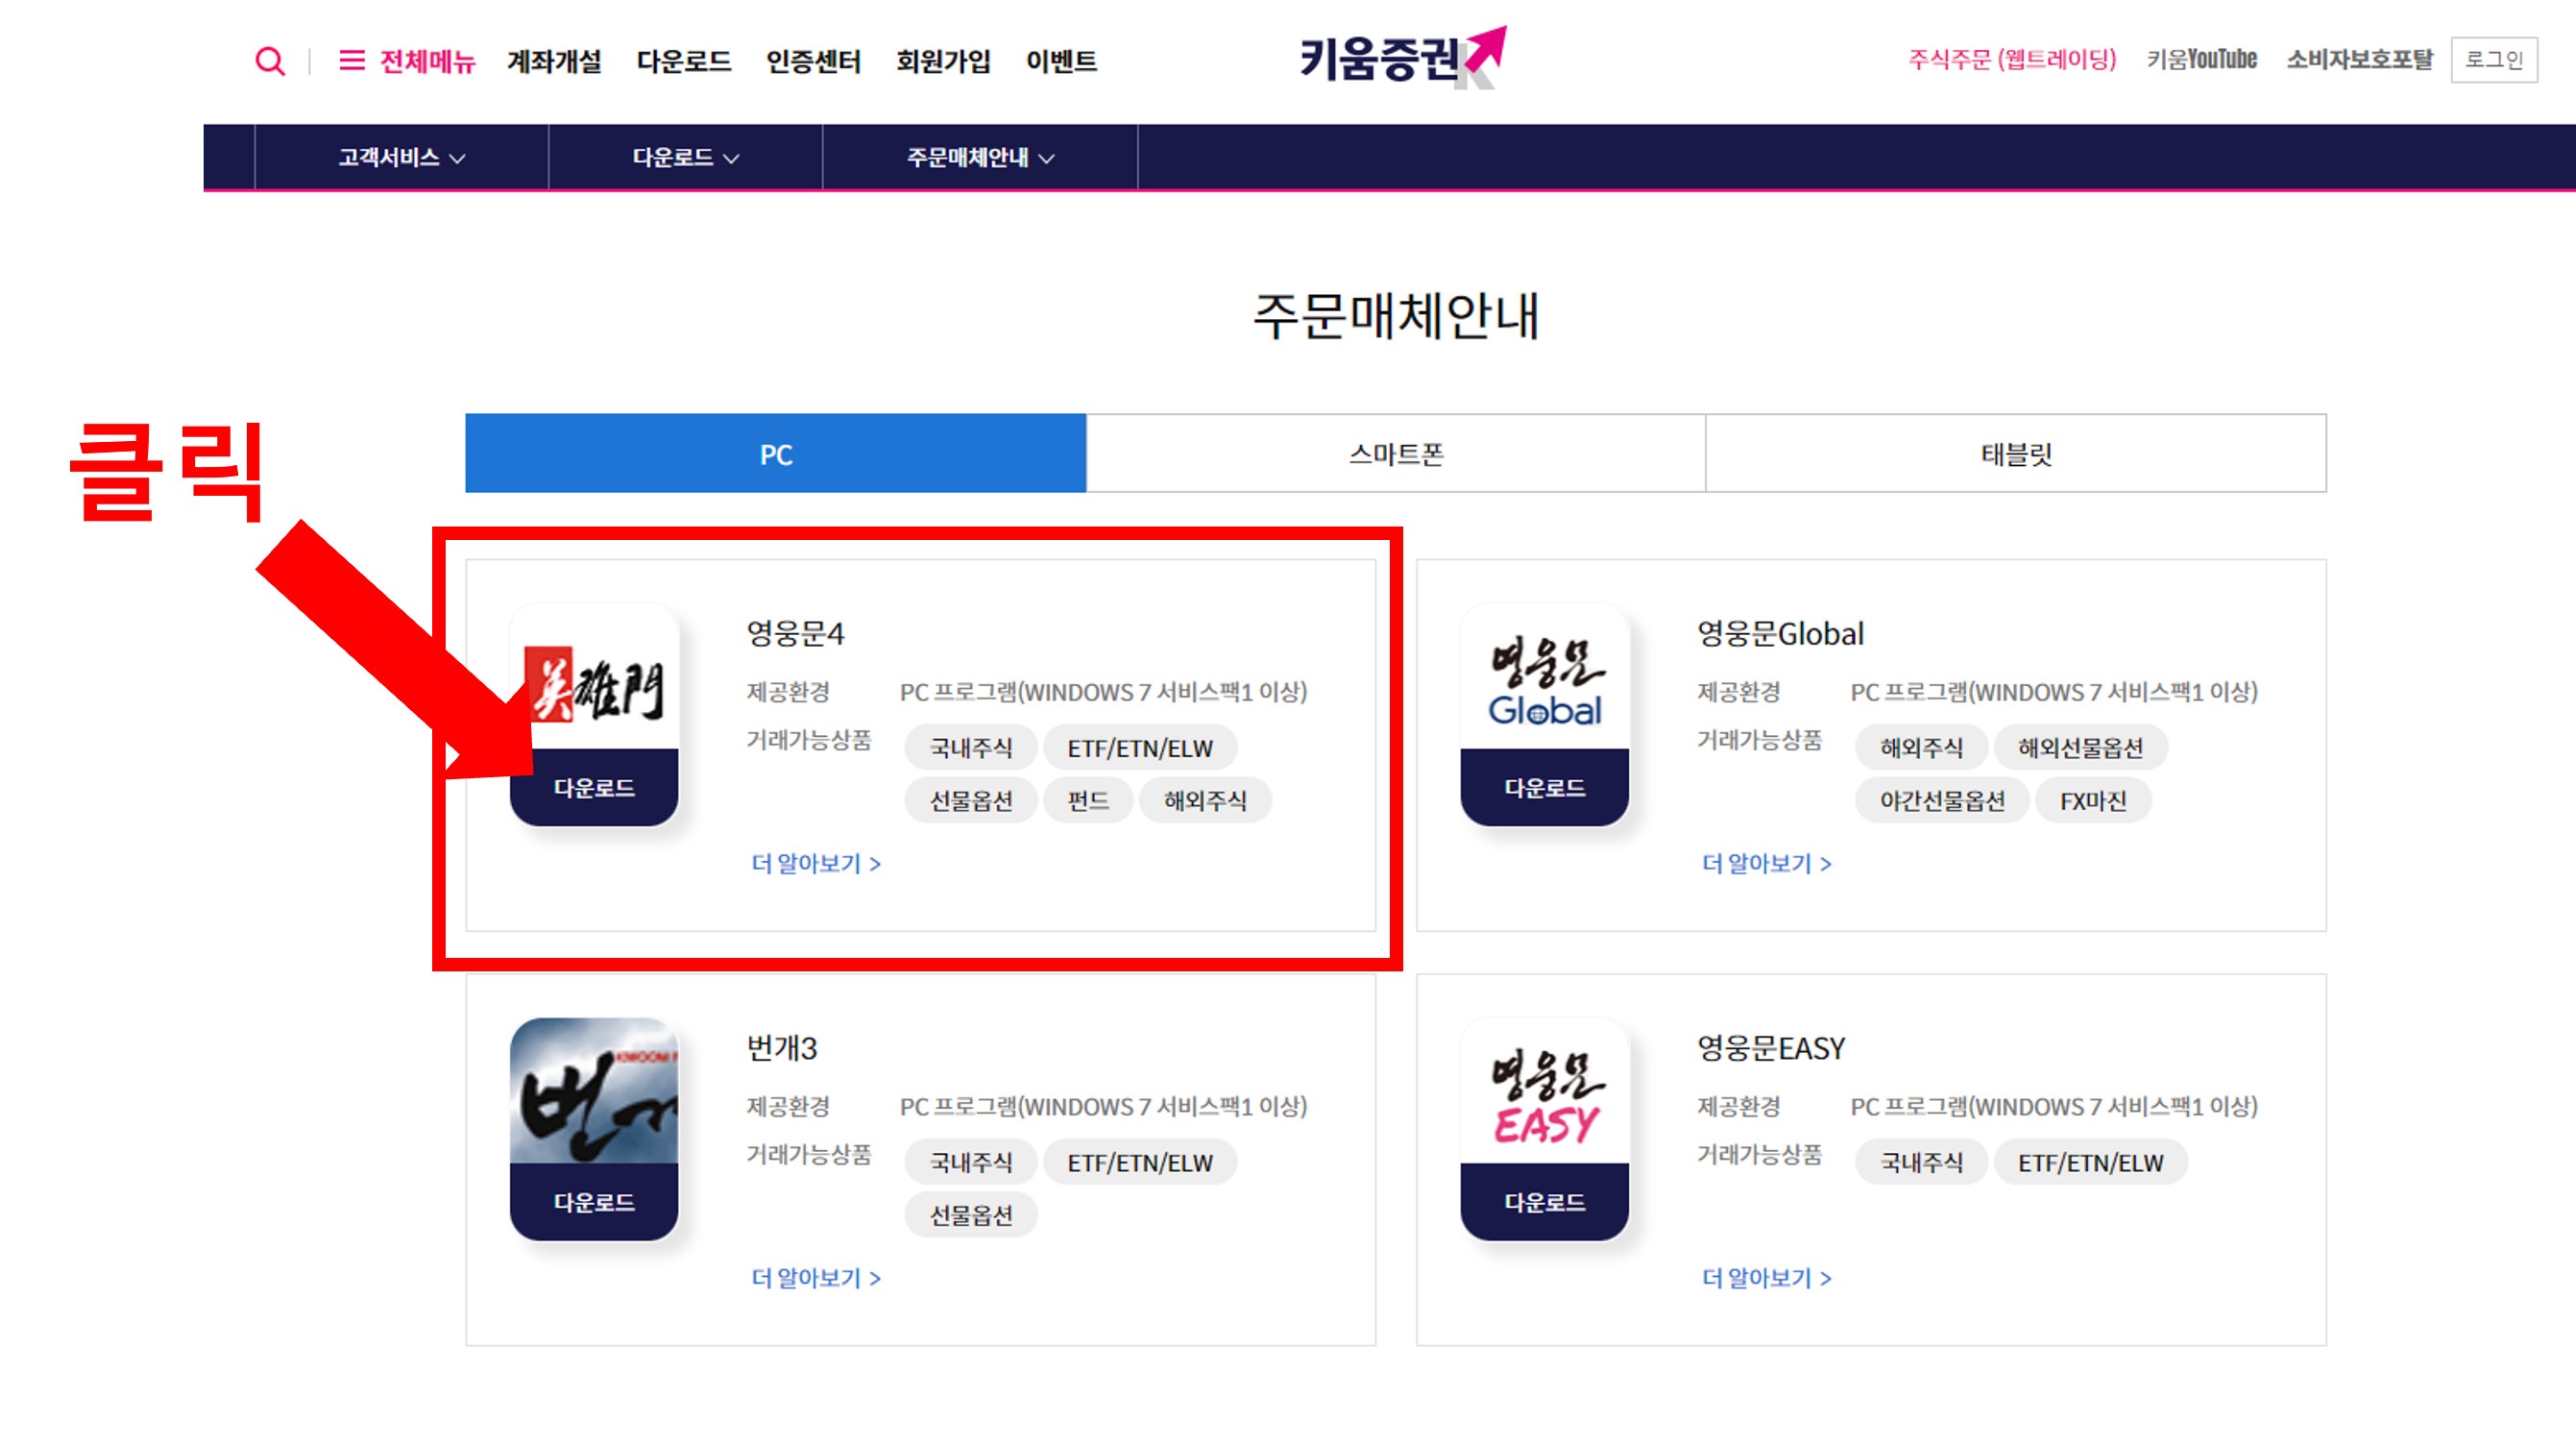Open the 소비자보호포탈 link
The image size is (2576, 1446).
coord(2359,60)
